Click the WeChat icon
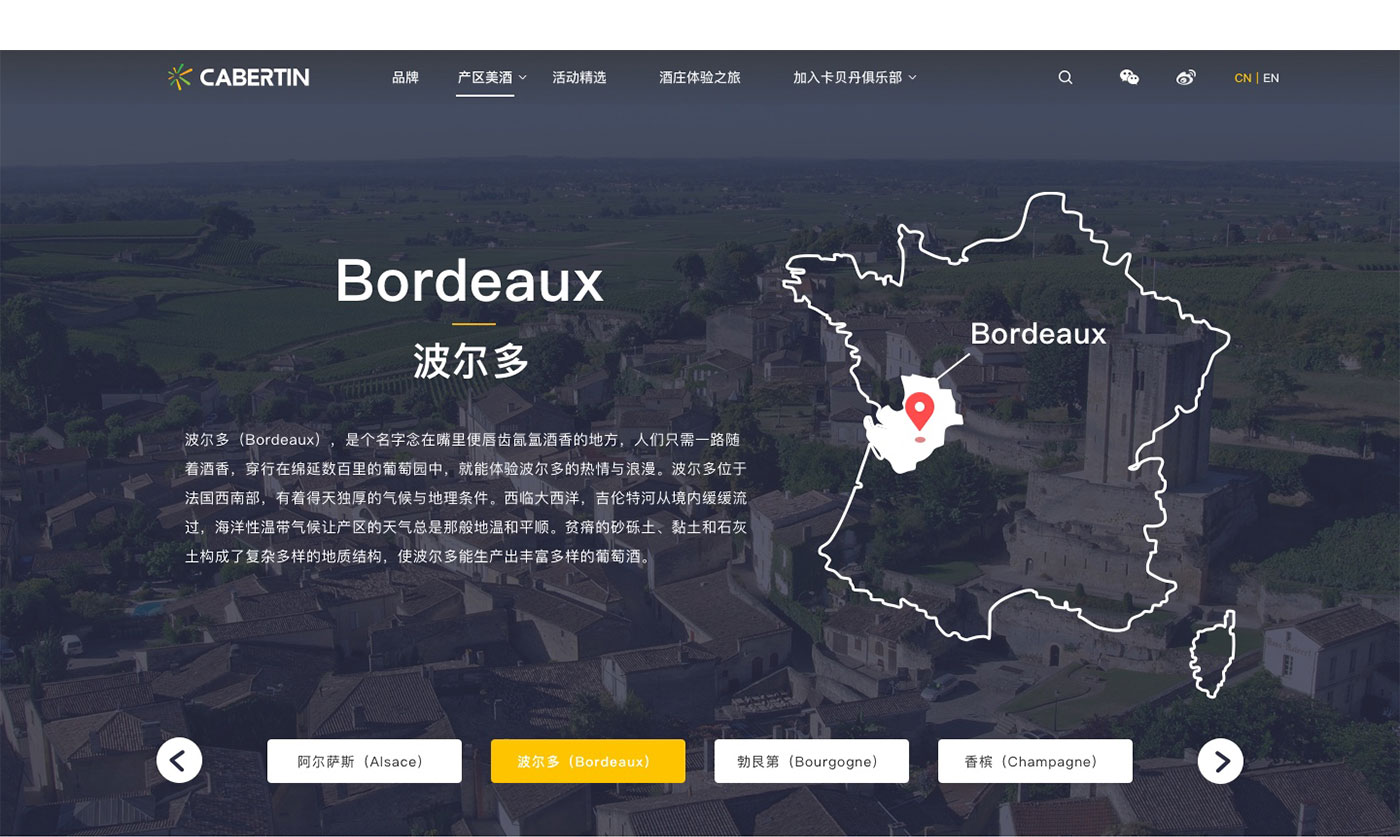Screen dimensions: 1400x837 point(1129,77)
